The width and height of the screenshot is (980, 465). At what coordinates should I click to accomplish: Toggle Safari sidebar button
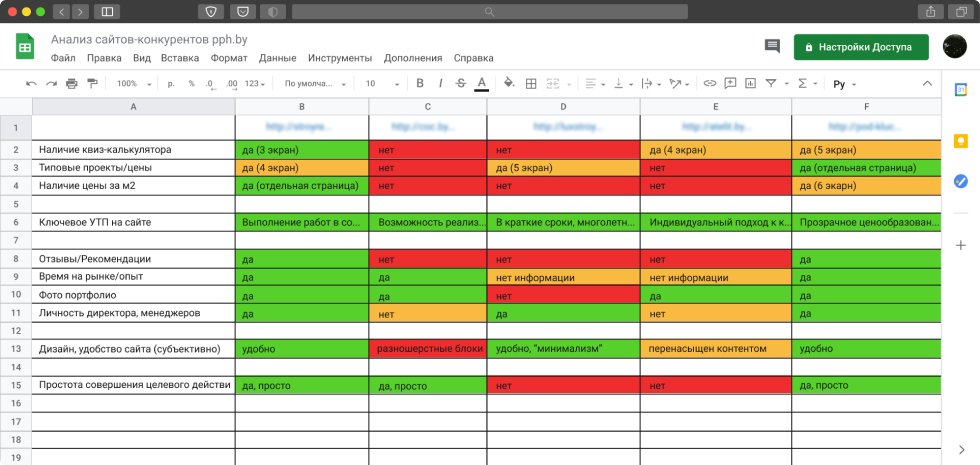click(107, 11)
